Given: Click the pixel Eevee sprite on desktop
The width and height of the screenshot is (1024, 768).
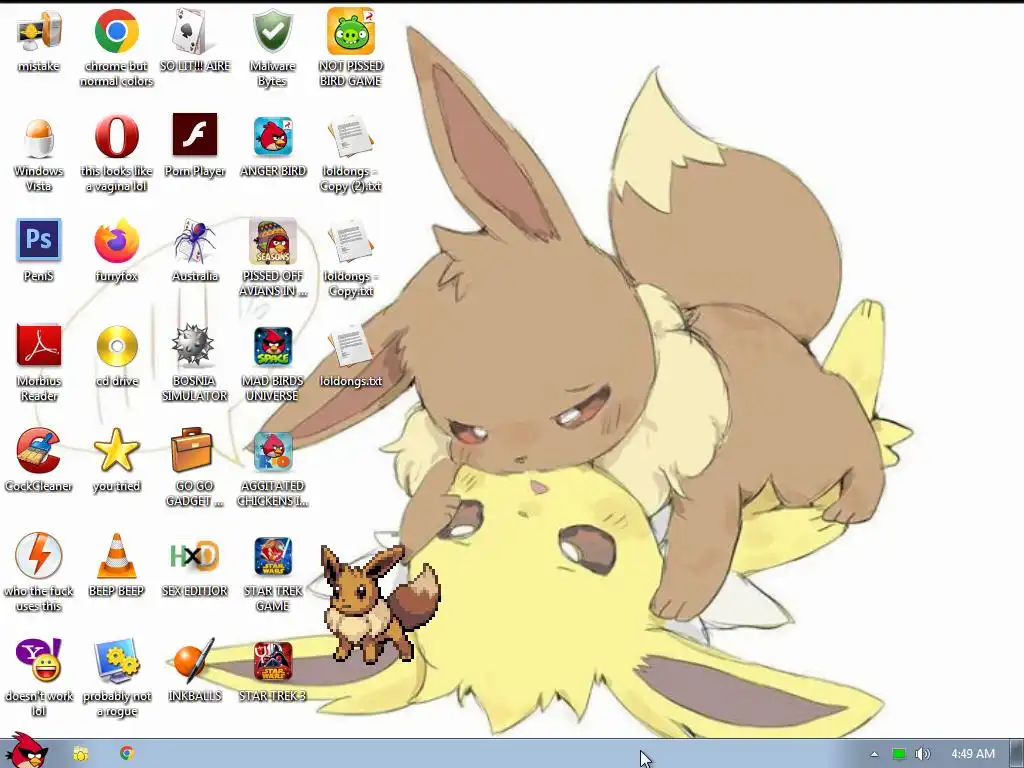Looking at the screenshot, I should (x=380, y=604).
